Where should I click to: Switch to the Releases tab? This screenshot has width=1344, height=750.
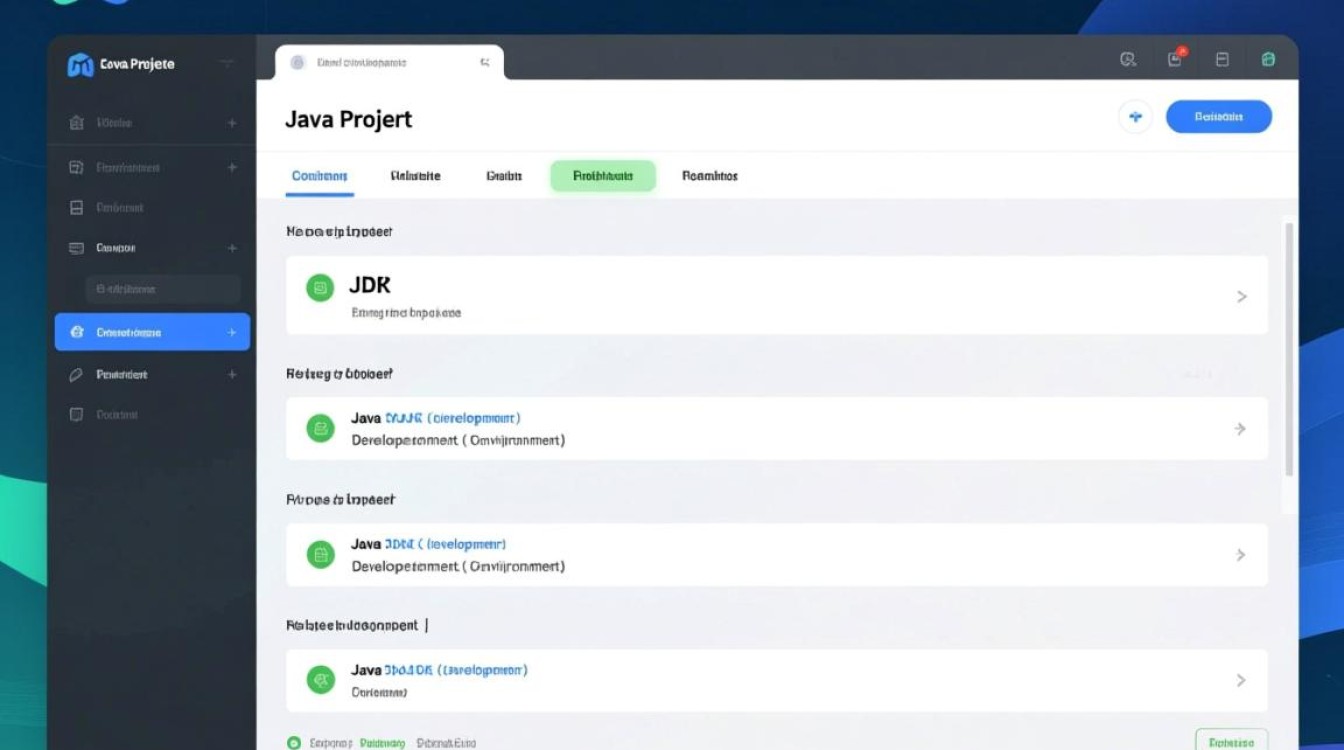[415, 175]
